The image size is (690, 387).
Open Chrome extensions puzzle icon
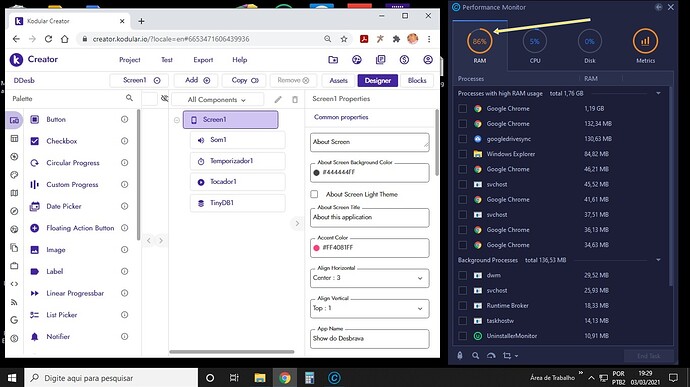[x=396, y=39]
